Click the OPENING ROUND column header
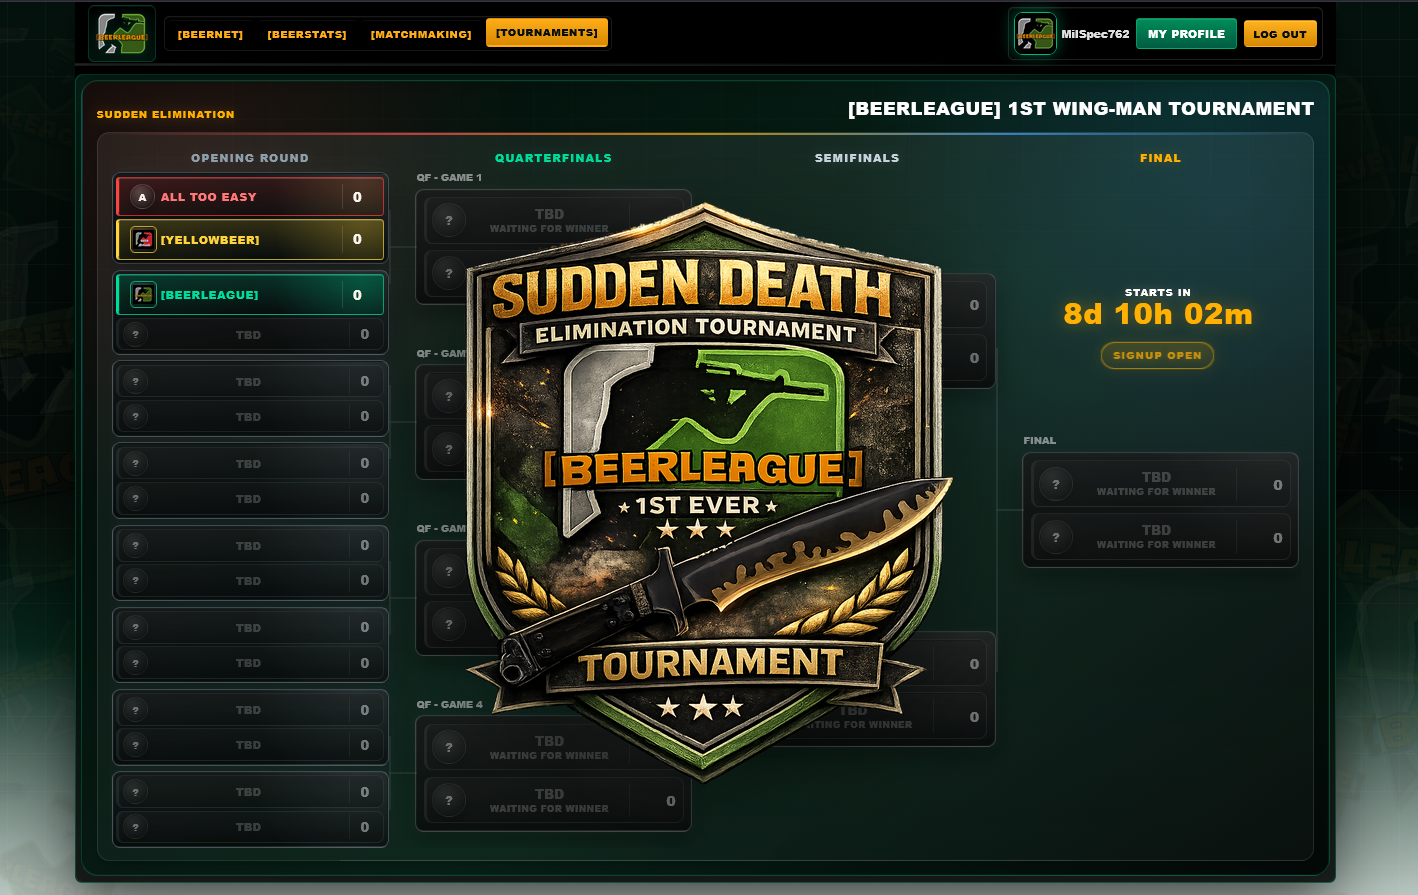The image size is (1418, 895). (250, 158)
